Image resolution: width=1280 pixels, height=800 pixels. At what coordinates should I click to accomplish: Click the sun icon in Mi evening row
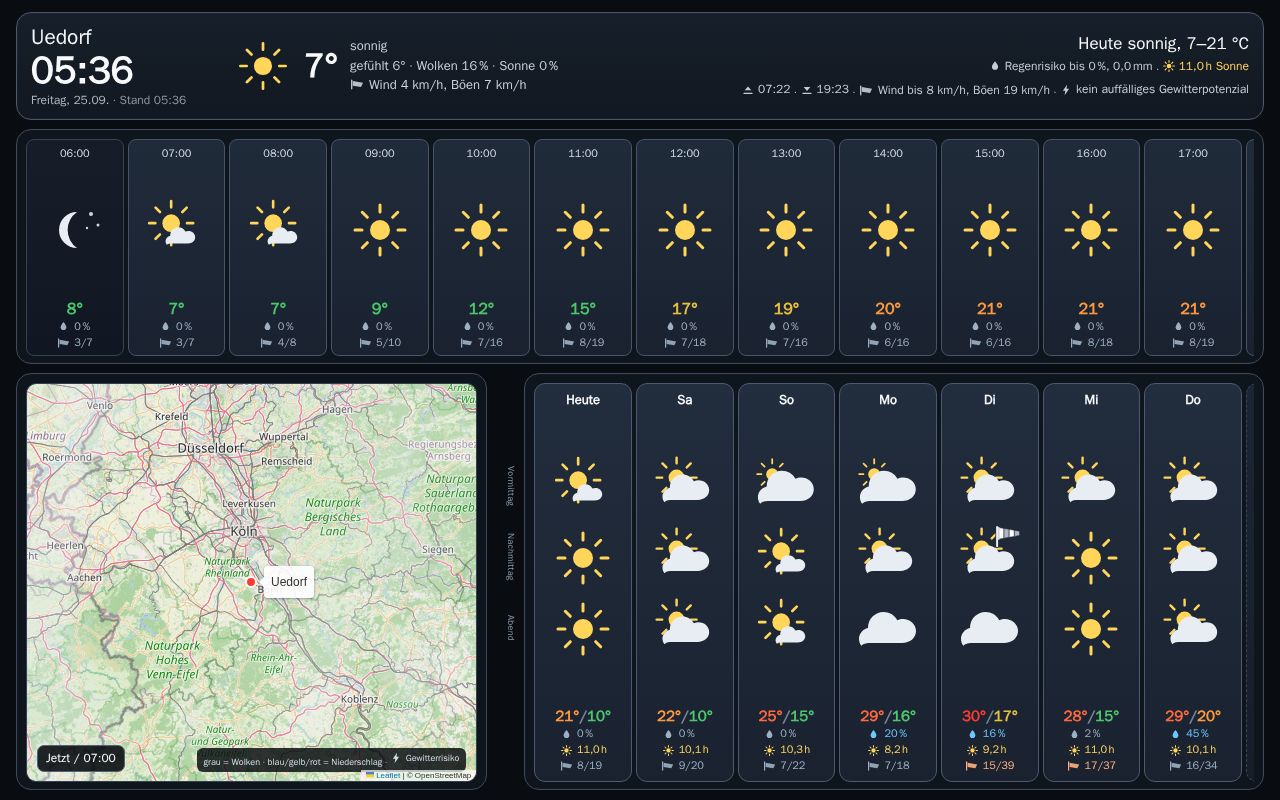pyautogui.click(x=1091, y=630)
